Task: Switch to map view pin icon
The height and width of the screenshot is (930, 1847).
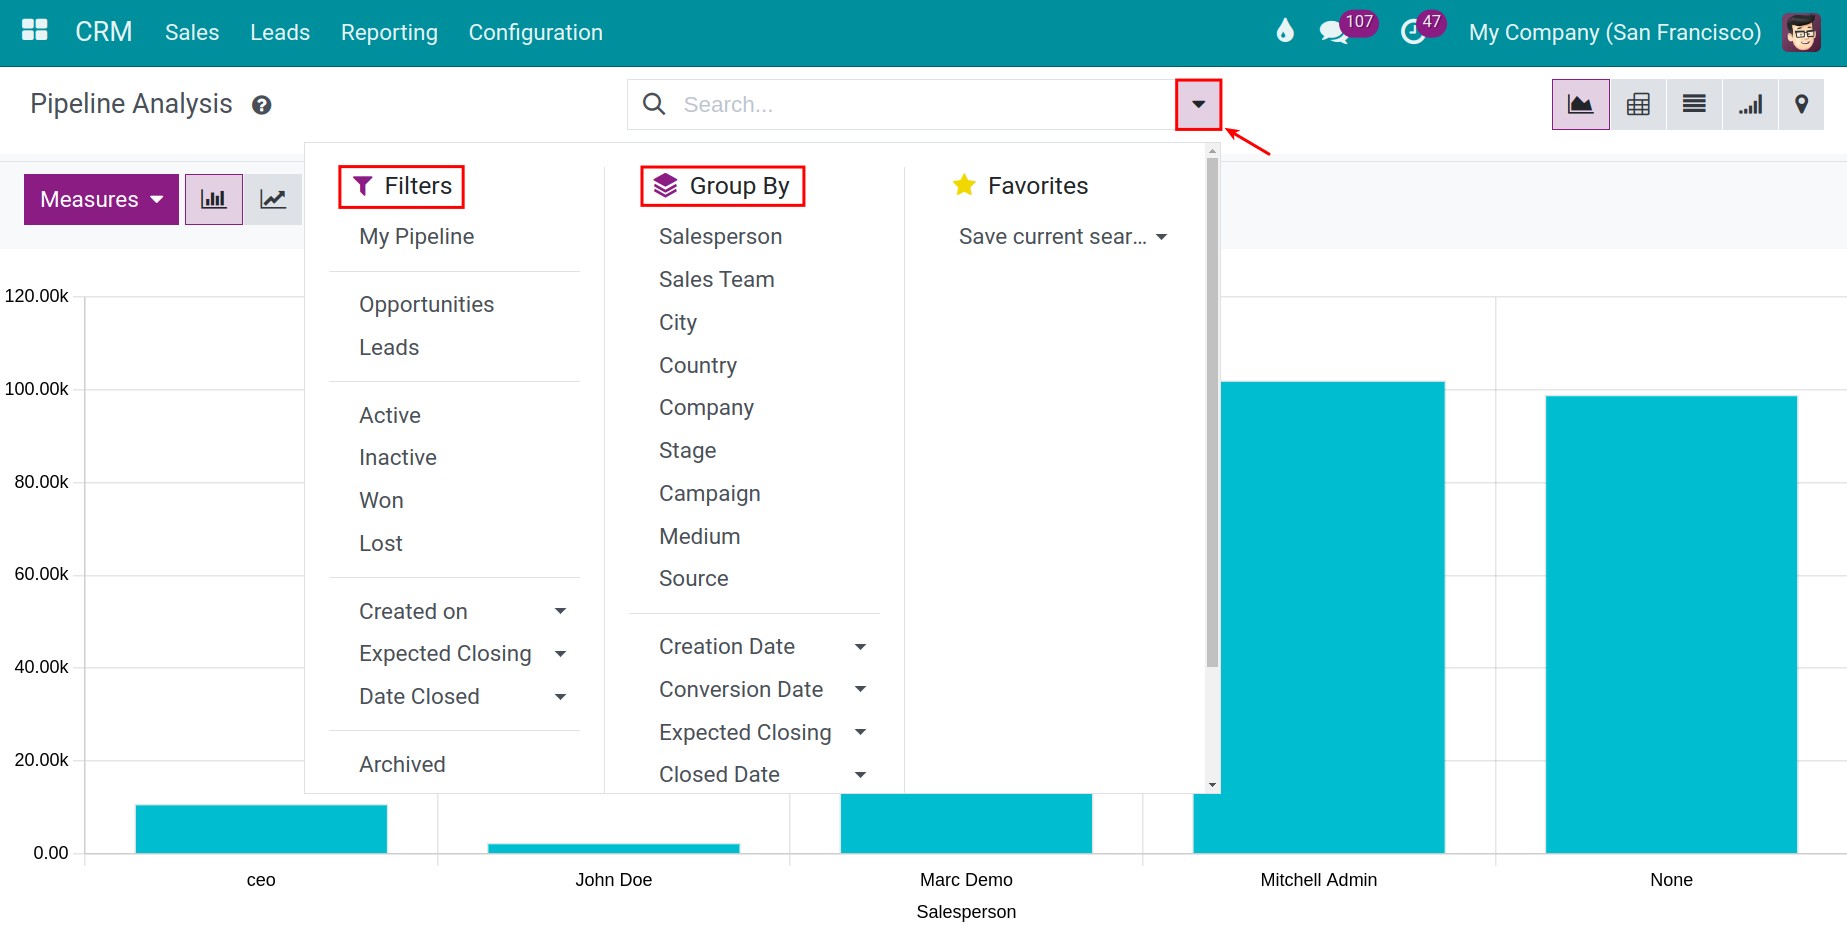Action: point(1802,104)
